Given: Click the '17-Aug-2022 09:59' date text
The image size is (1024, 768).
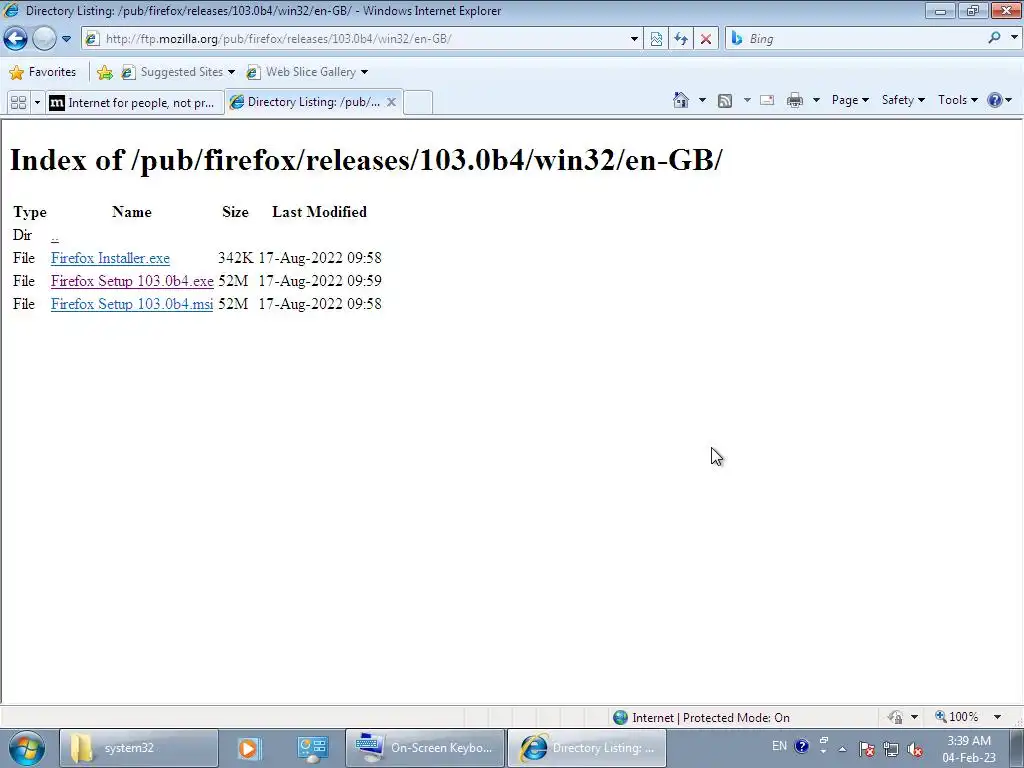Looking at the screenshot, I should (x=320, y=281).
